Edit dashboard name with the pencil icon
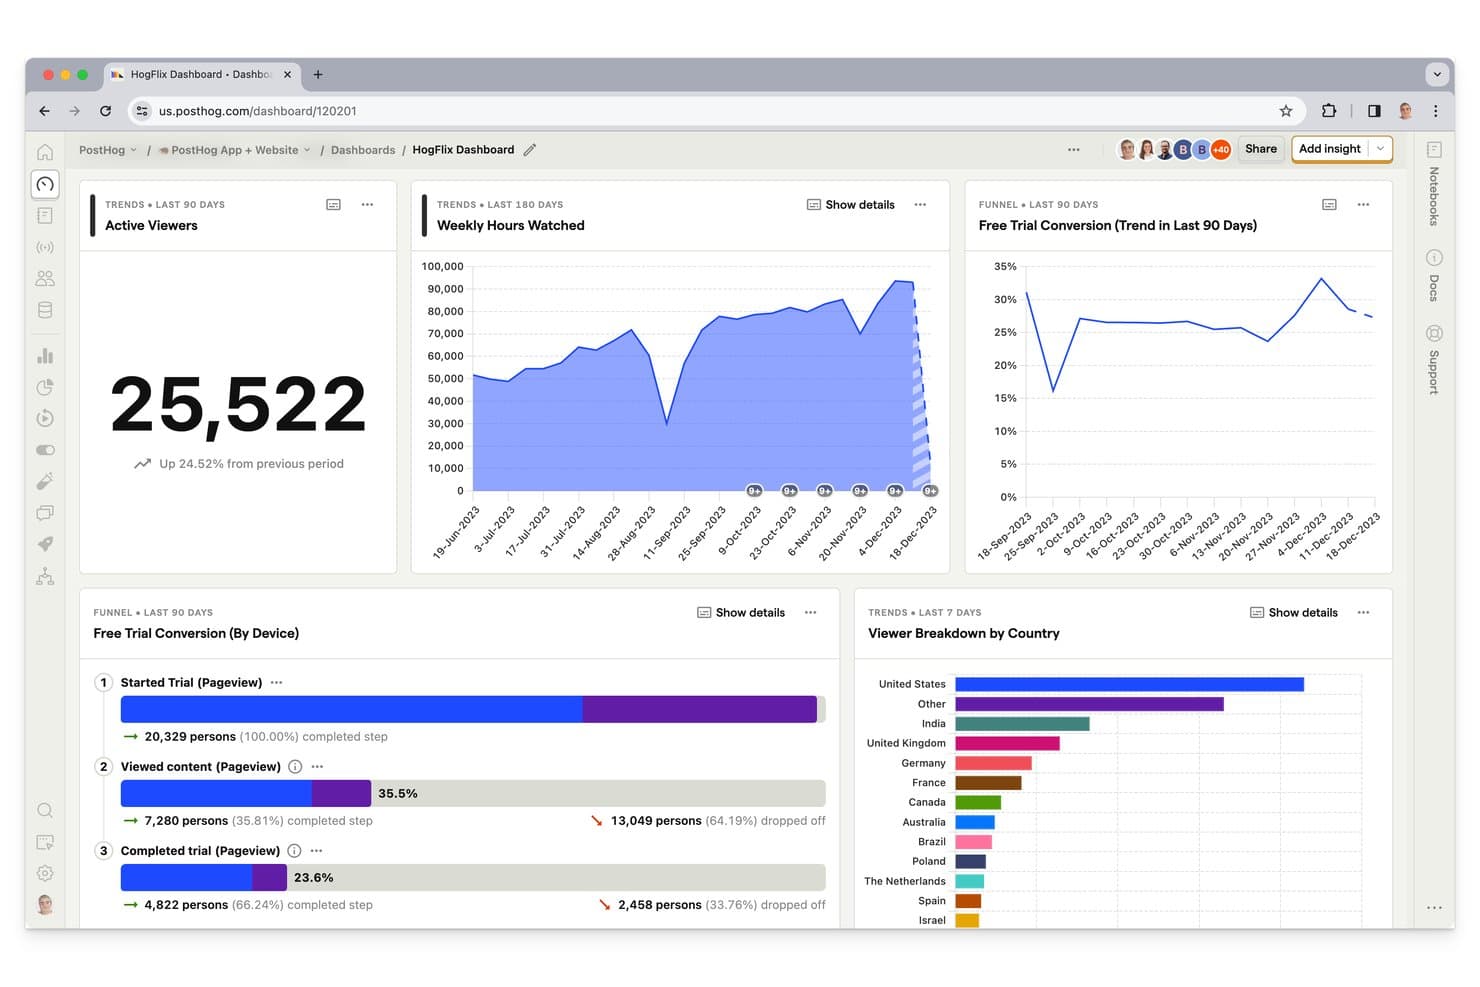This screenshot has height=987, width=1480. (x=530, y=150)
